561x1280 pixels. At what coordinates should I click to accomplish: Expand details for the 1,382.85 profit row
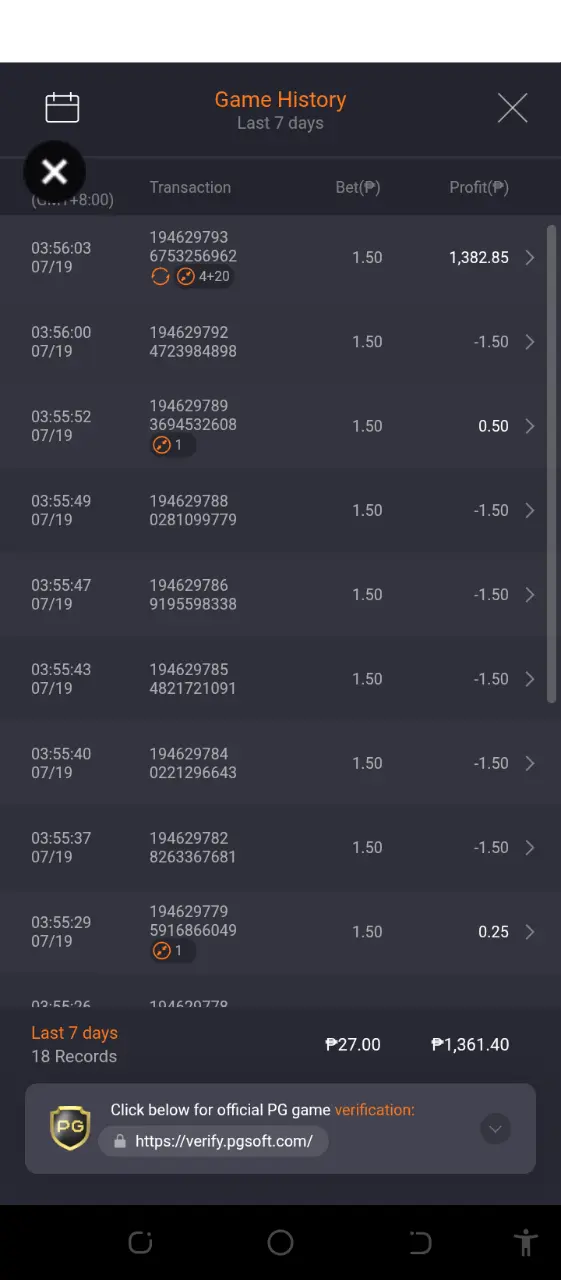pos(530,258)
